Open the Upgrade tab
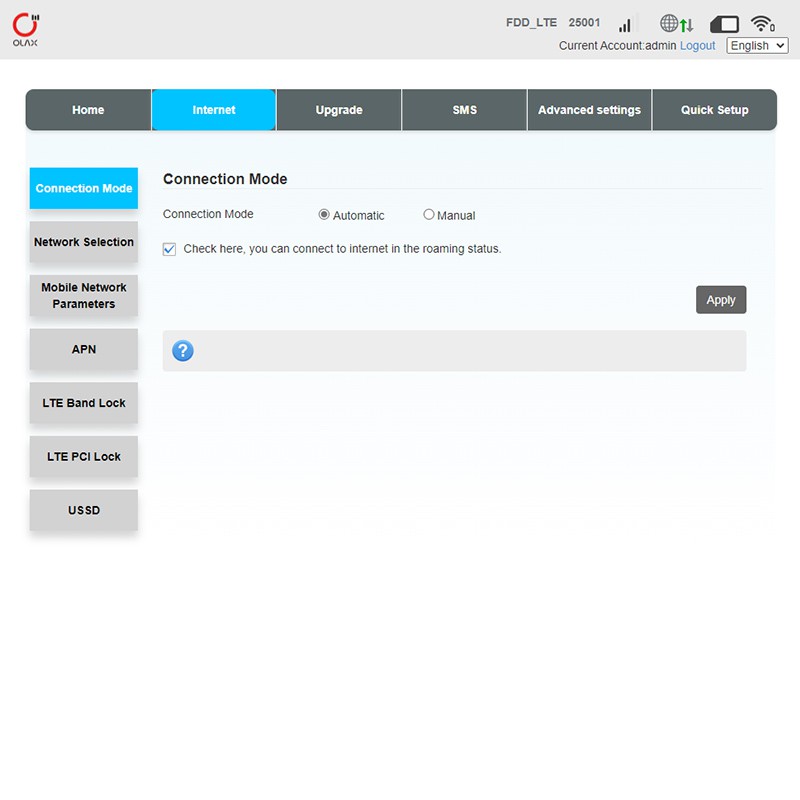 339,110
